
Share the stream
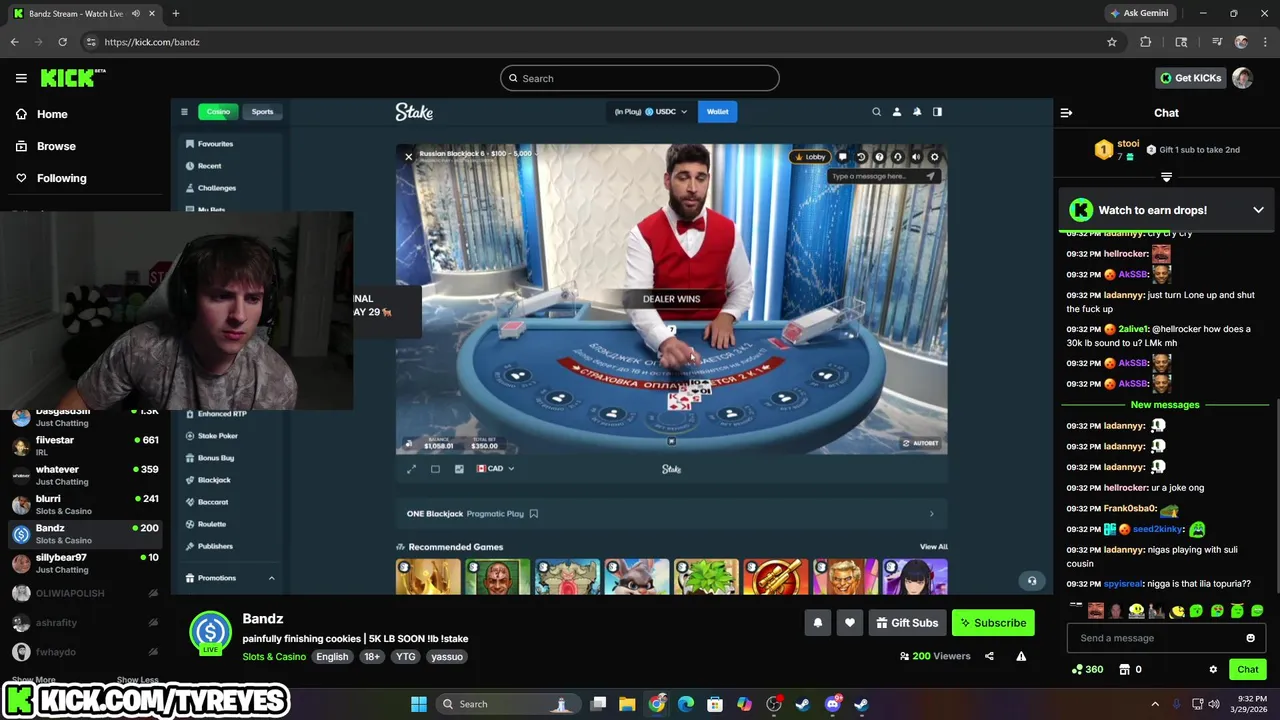coord(989,656)
